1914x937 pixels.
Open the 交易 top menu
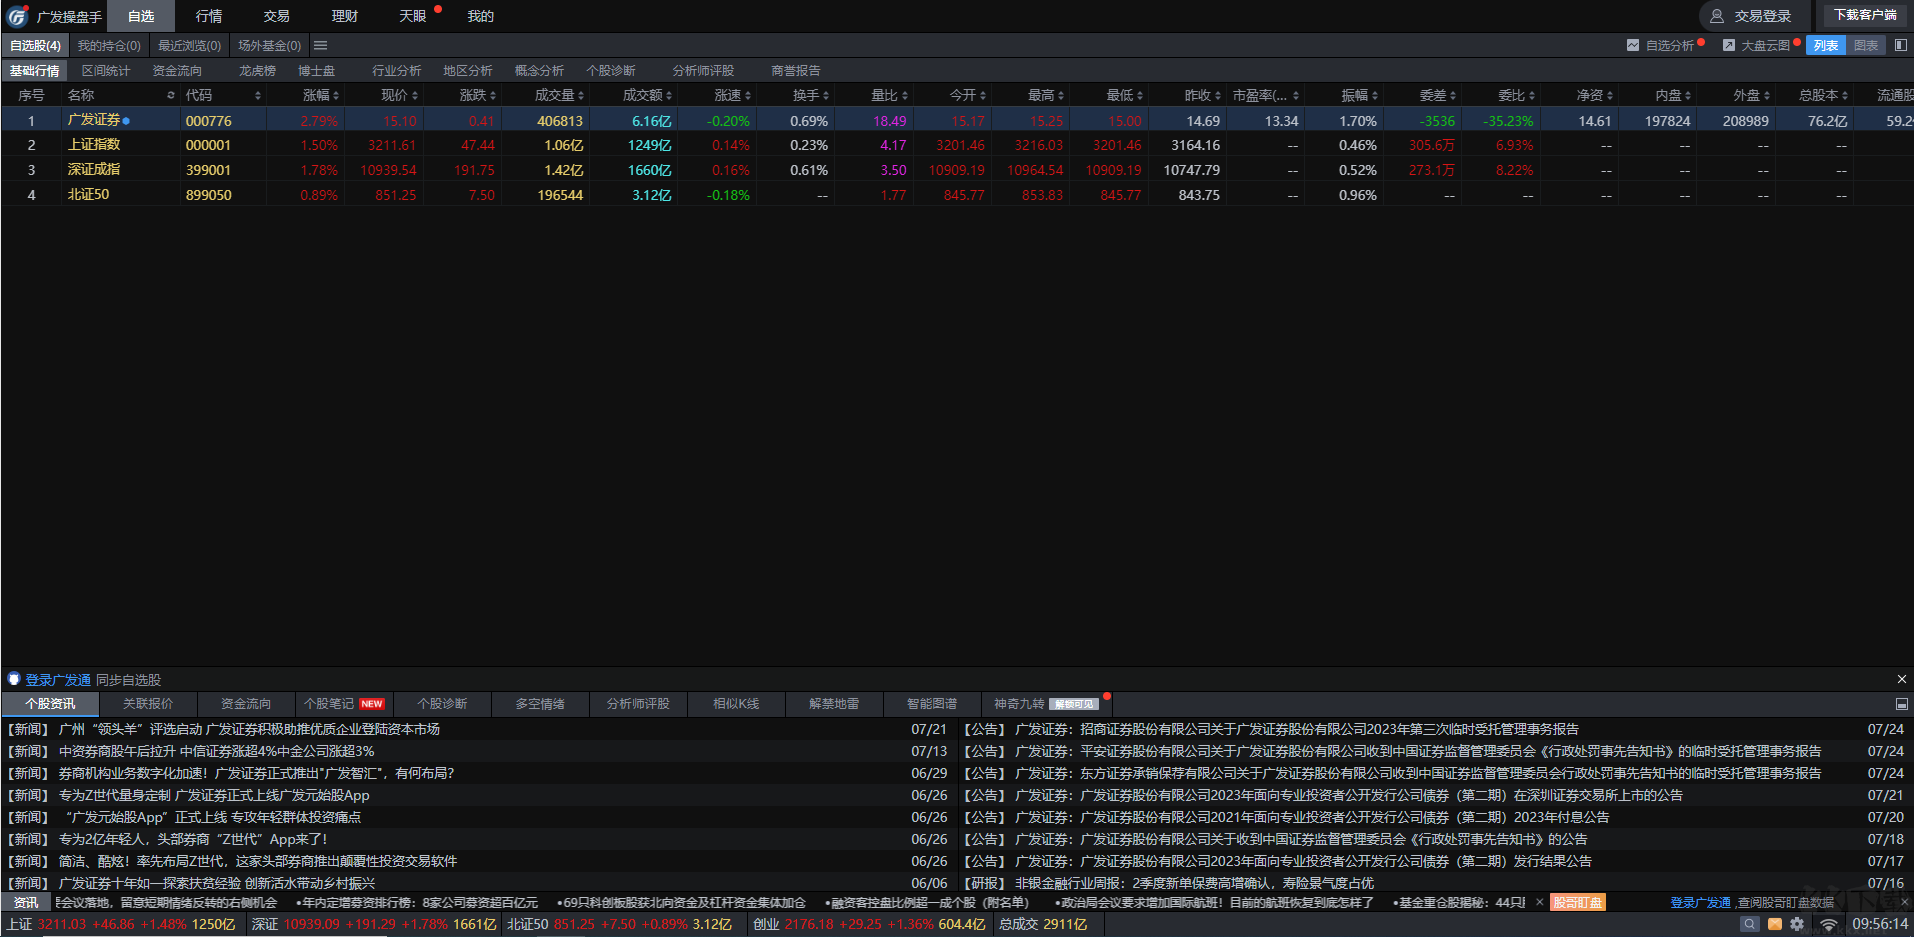(x=277, y=16)
